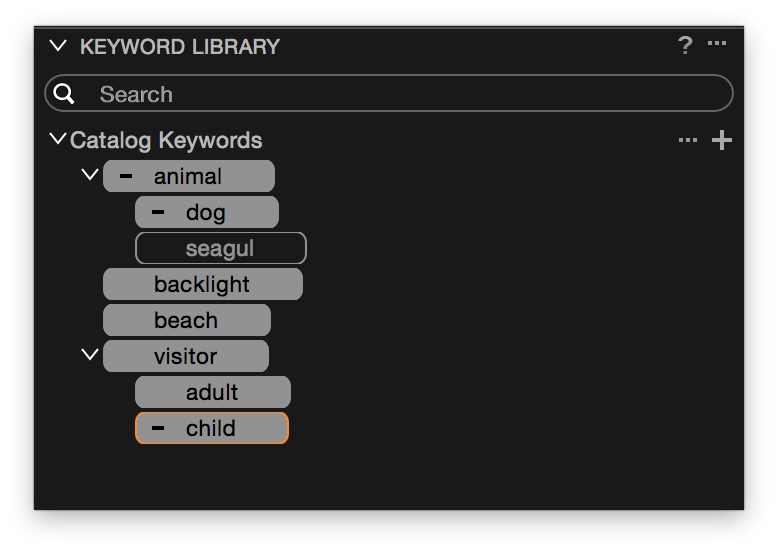The image size is (778, 552).
Task: Click the visitor keyword tag
Action: coord(186,356)
